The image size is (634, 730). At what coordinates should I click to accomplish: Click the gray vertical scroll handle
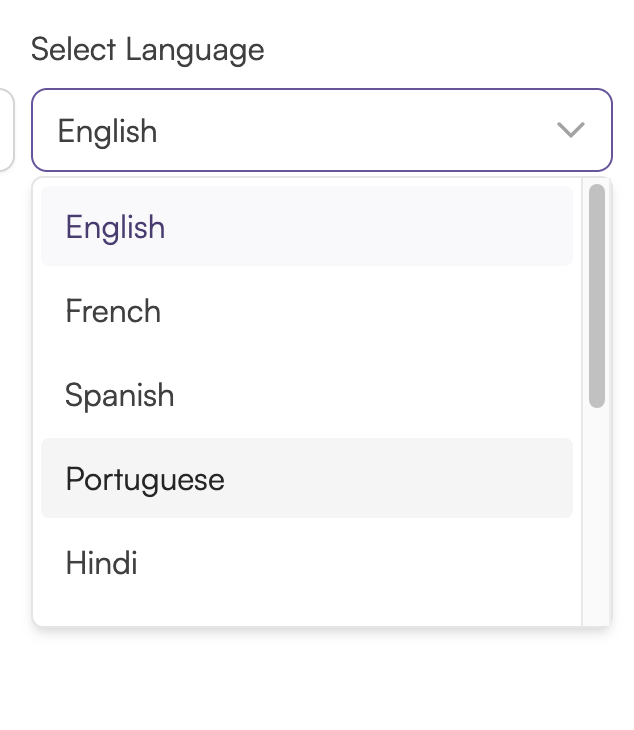click(597, 296)
